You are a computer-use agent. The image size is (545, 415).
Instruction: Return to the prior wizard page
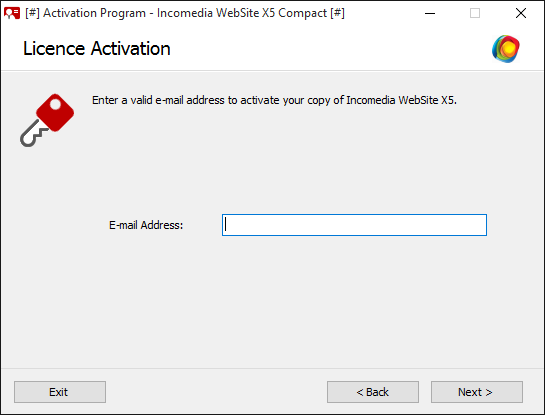(373, 392)
